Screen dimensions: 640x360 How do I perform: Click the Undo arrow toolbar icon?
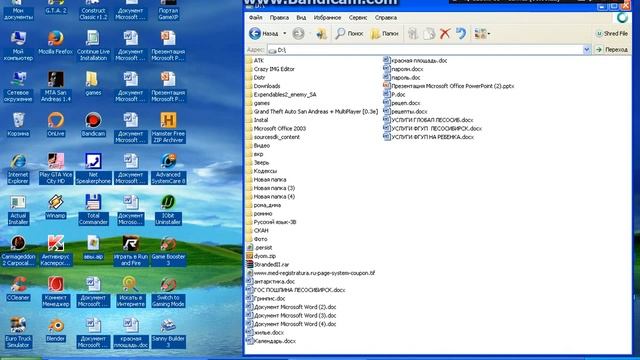point(461,33)
